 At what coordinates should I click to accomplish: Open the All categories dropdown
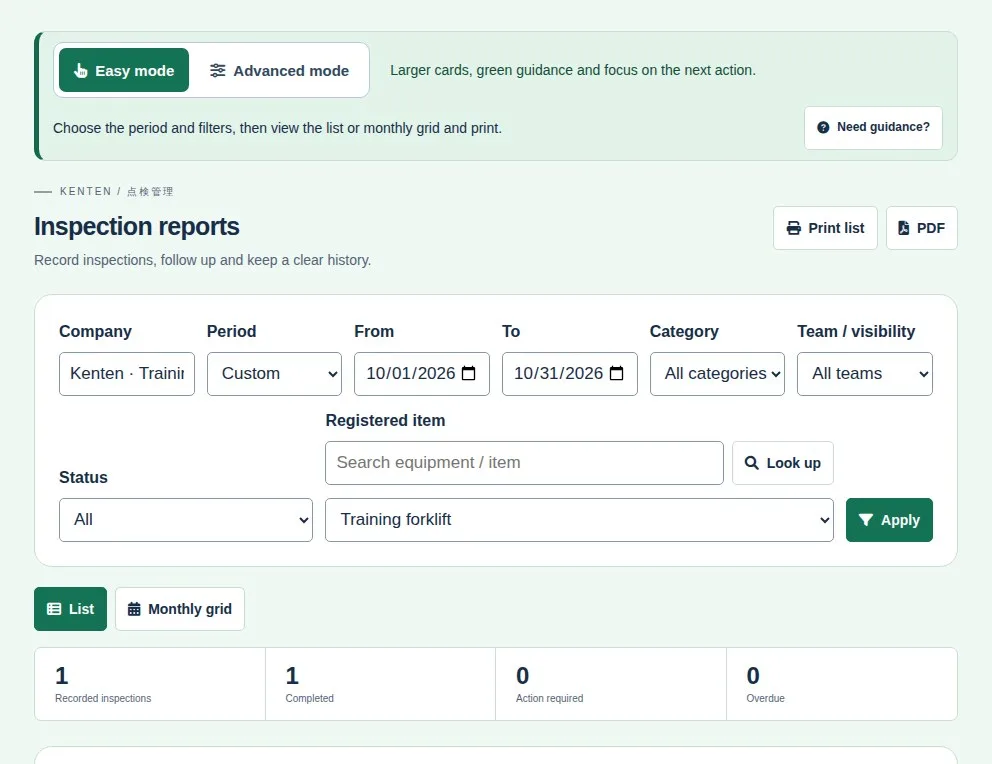[717, 374]
